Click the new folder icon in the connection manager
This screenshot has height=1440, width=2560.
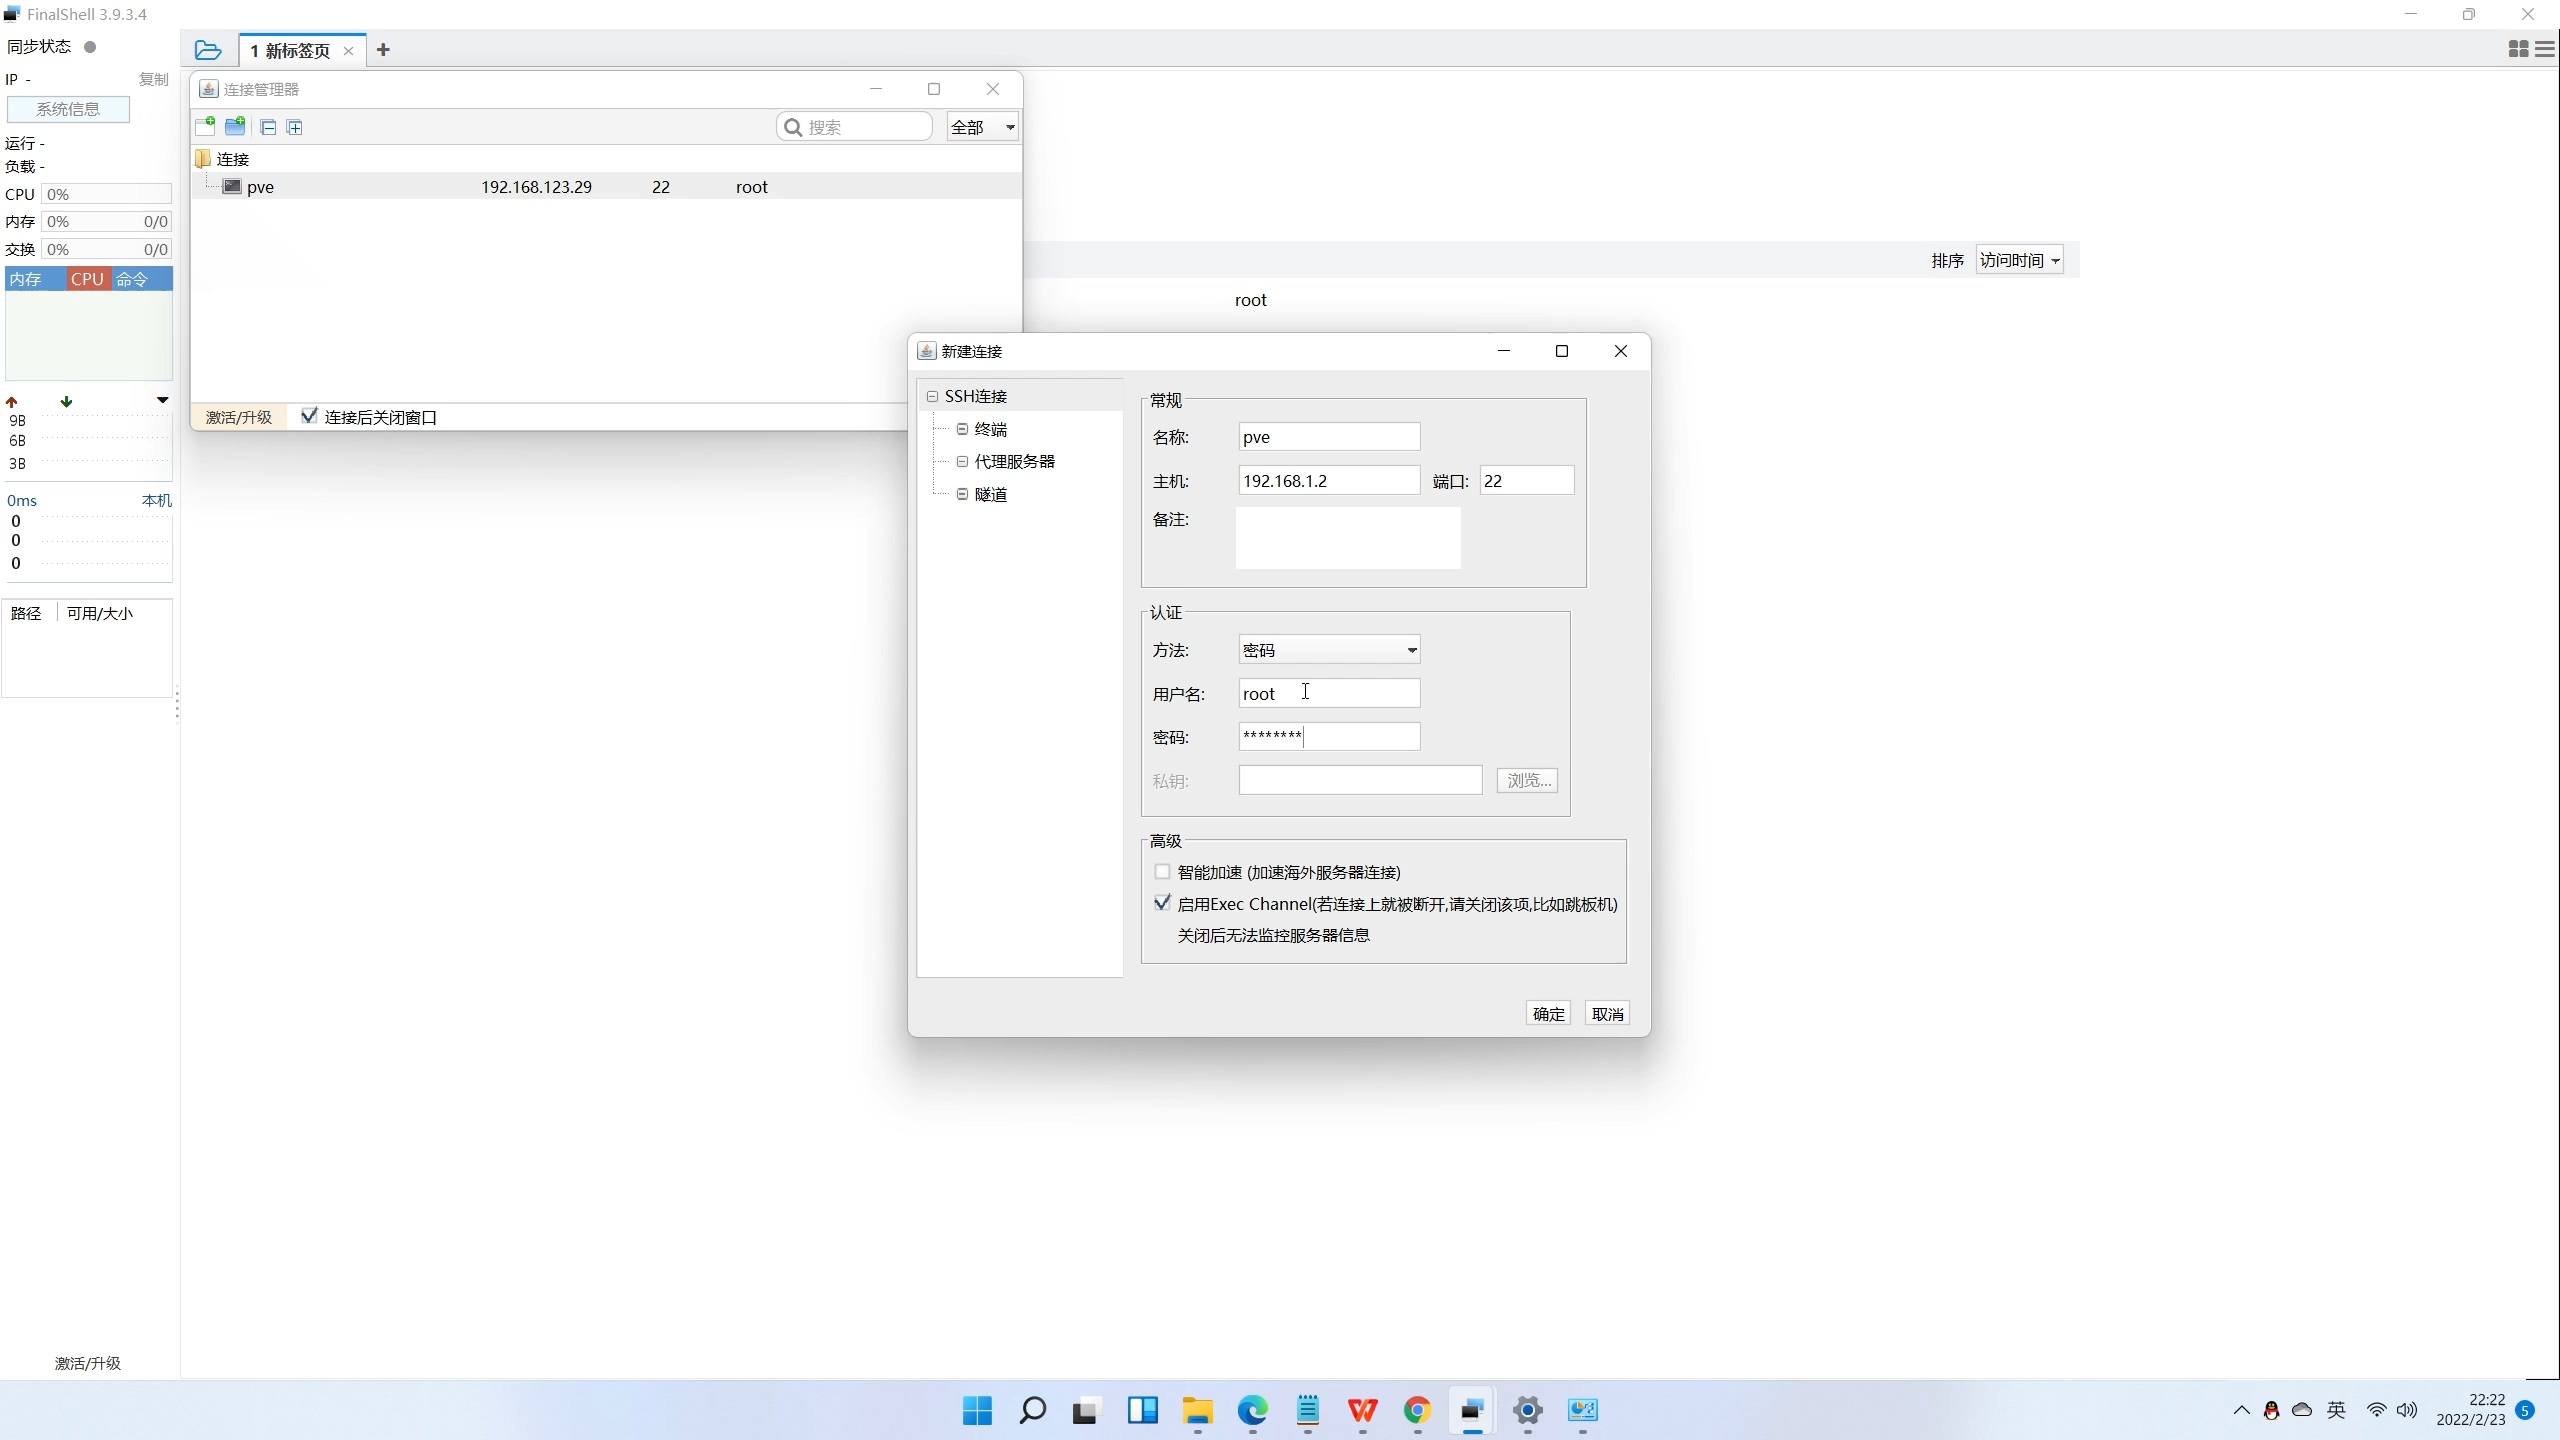235,126
